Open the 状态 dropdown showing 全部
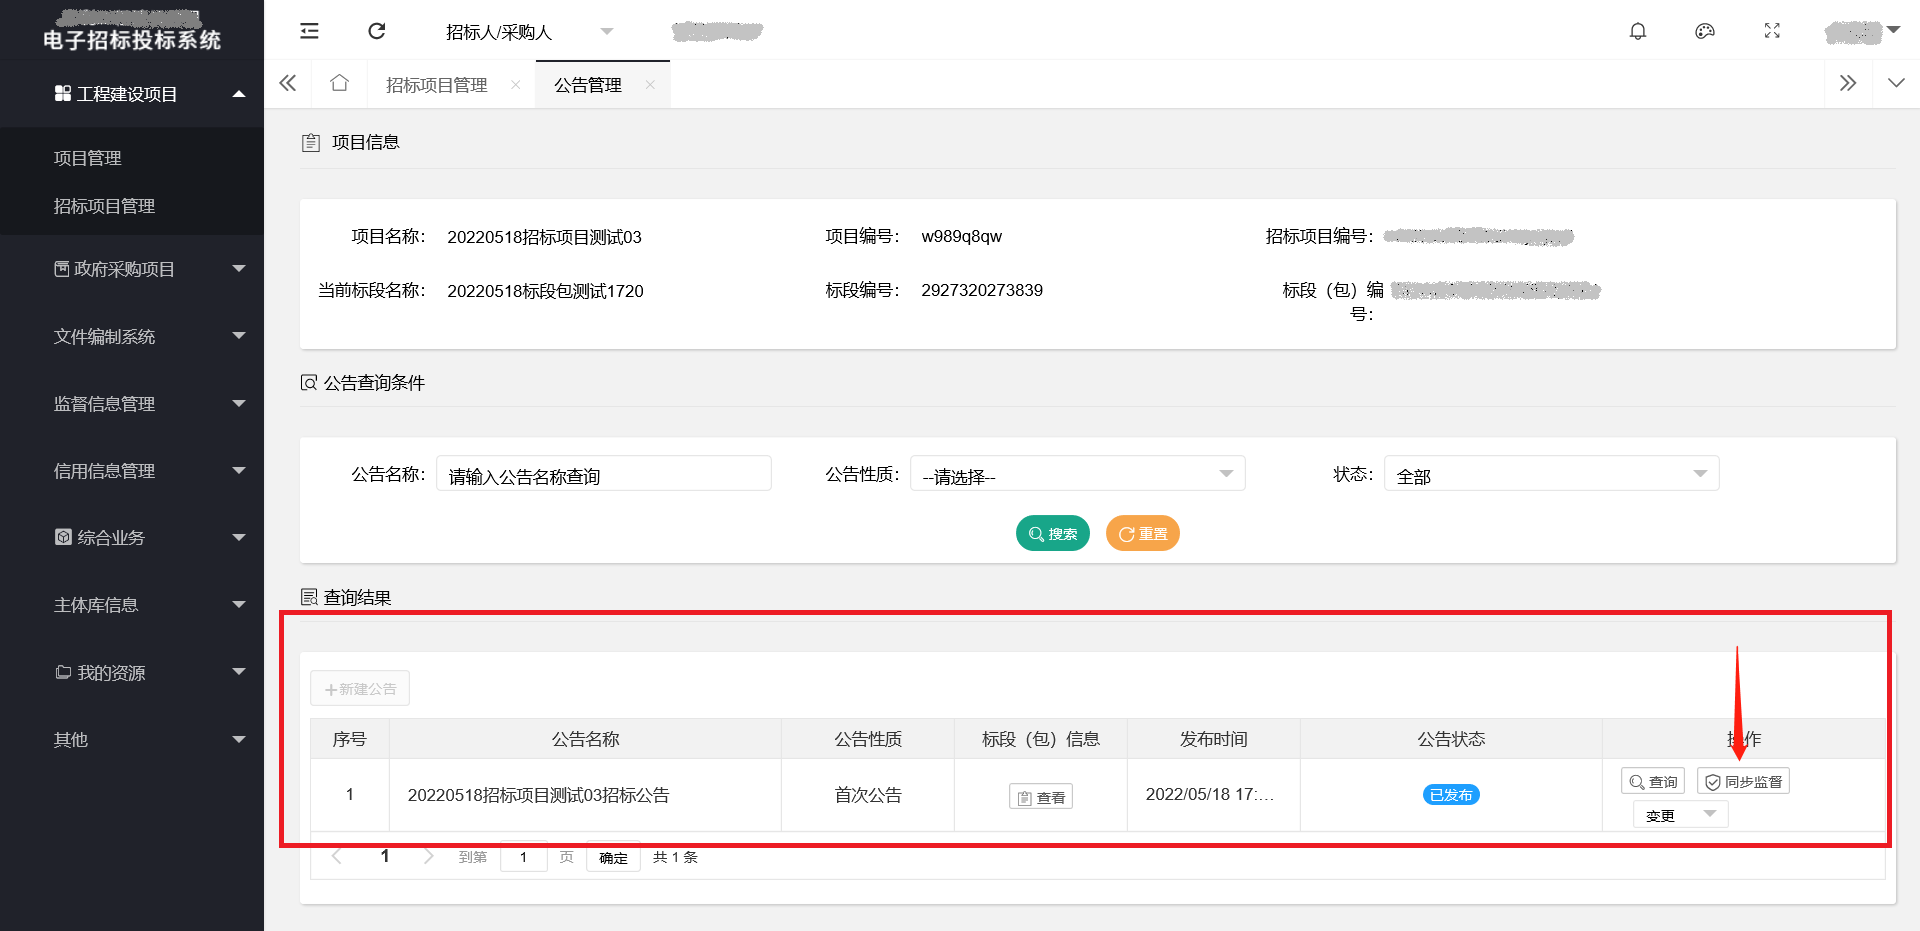The height and width of the screenshot is (931, 1920). coord(1550,474)
